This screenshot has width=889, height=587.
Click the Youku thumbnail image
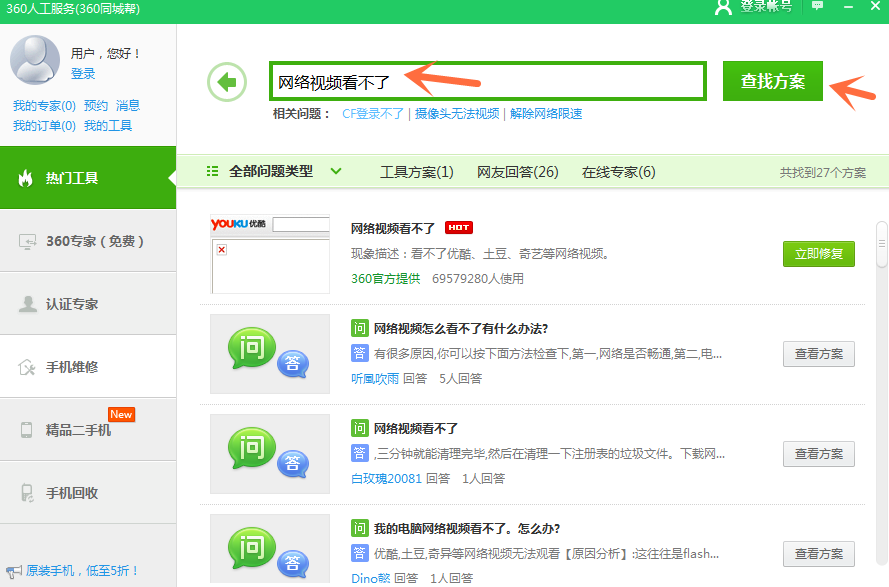pos(270,254)
